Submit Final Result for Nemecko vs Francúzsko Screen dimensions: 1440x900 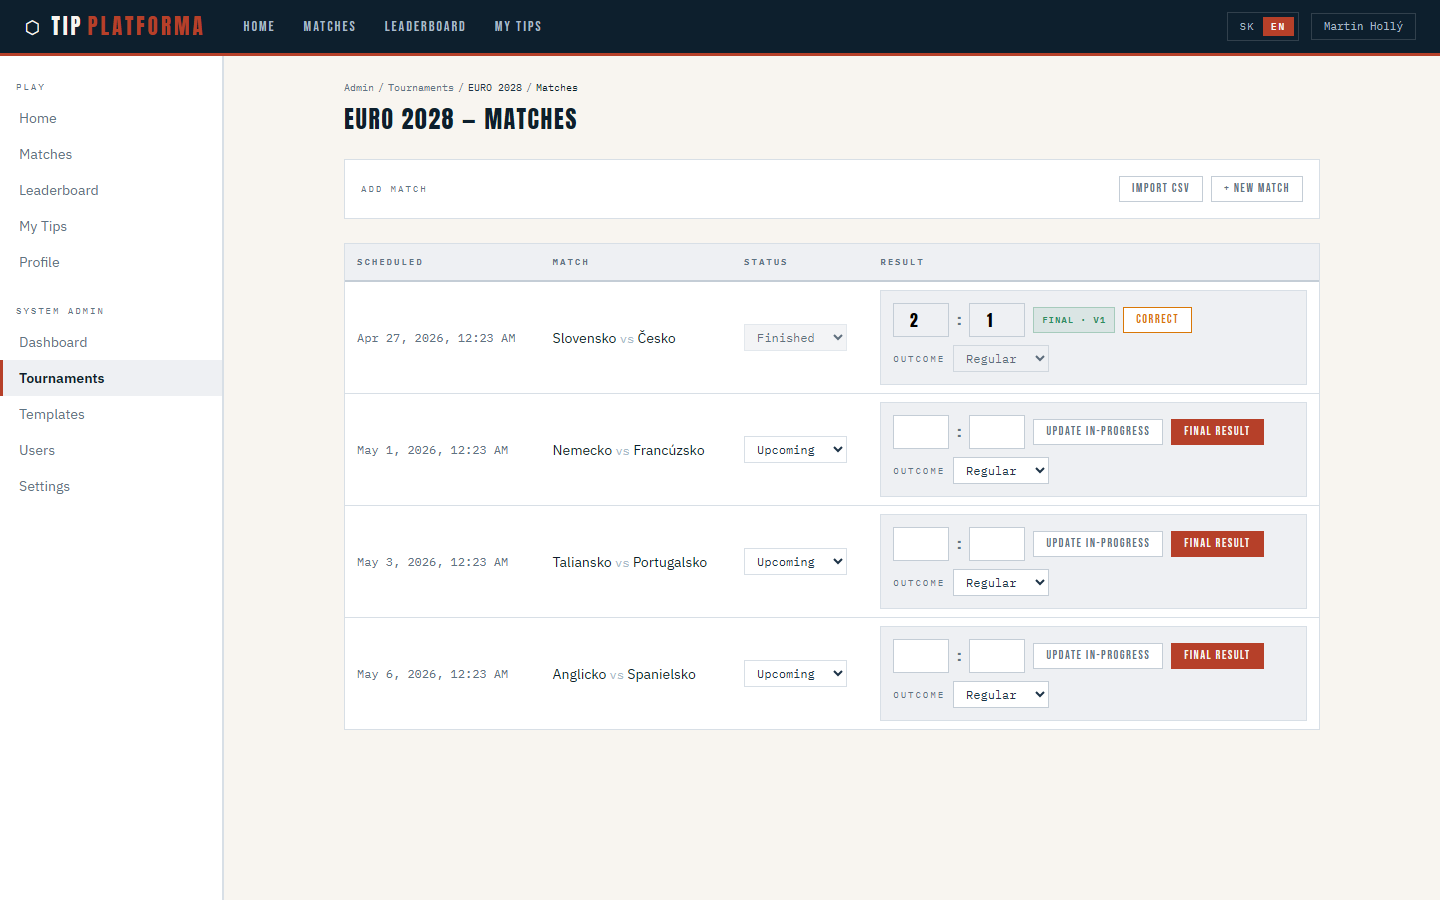click(x=1217, y=431)
